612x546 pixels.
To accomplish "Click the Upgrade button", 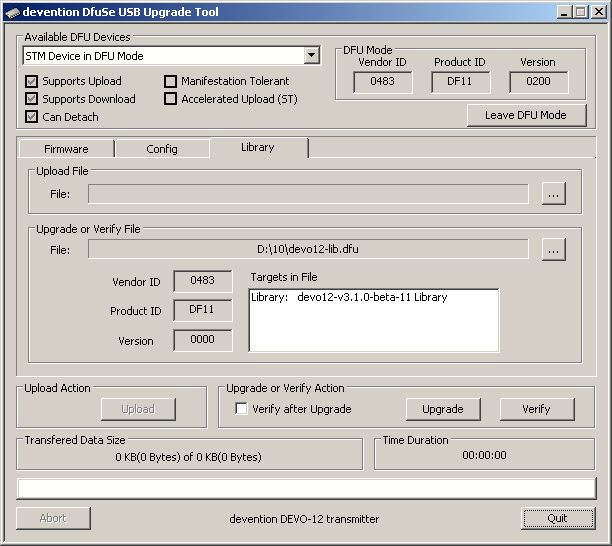I will pos(443,409).
